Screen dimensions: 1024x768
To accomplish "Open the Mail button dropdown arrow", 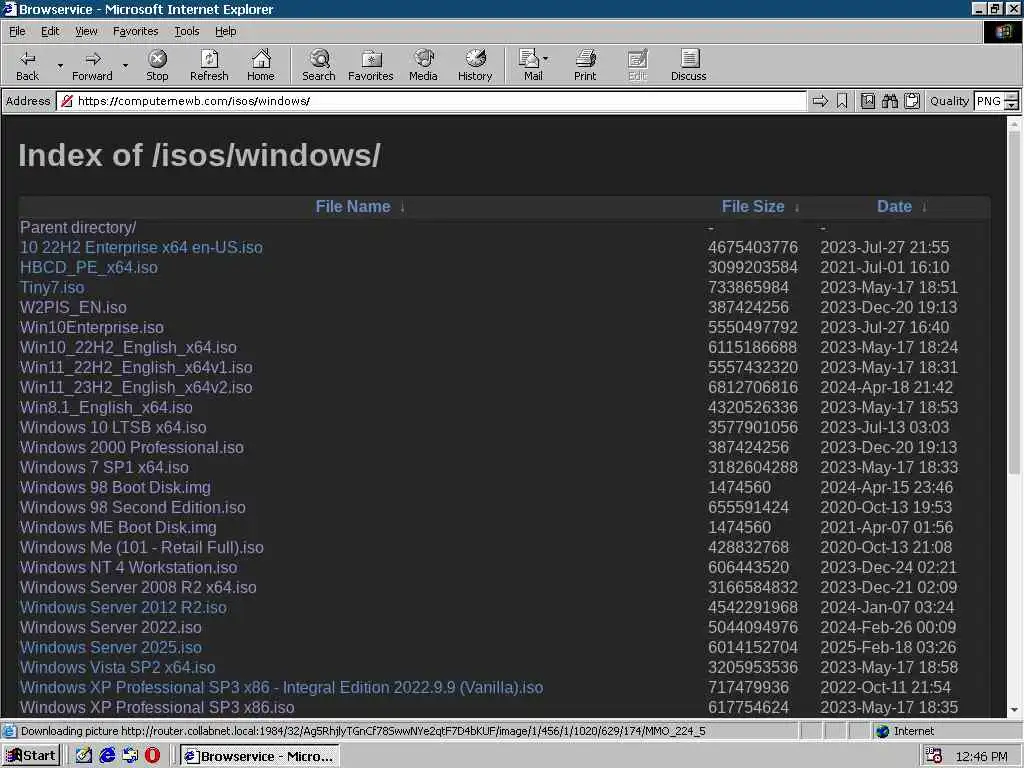I will click(x=546, y=59).
